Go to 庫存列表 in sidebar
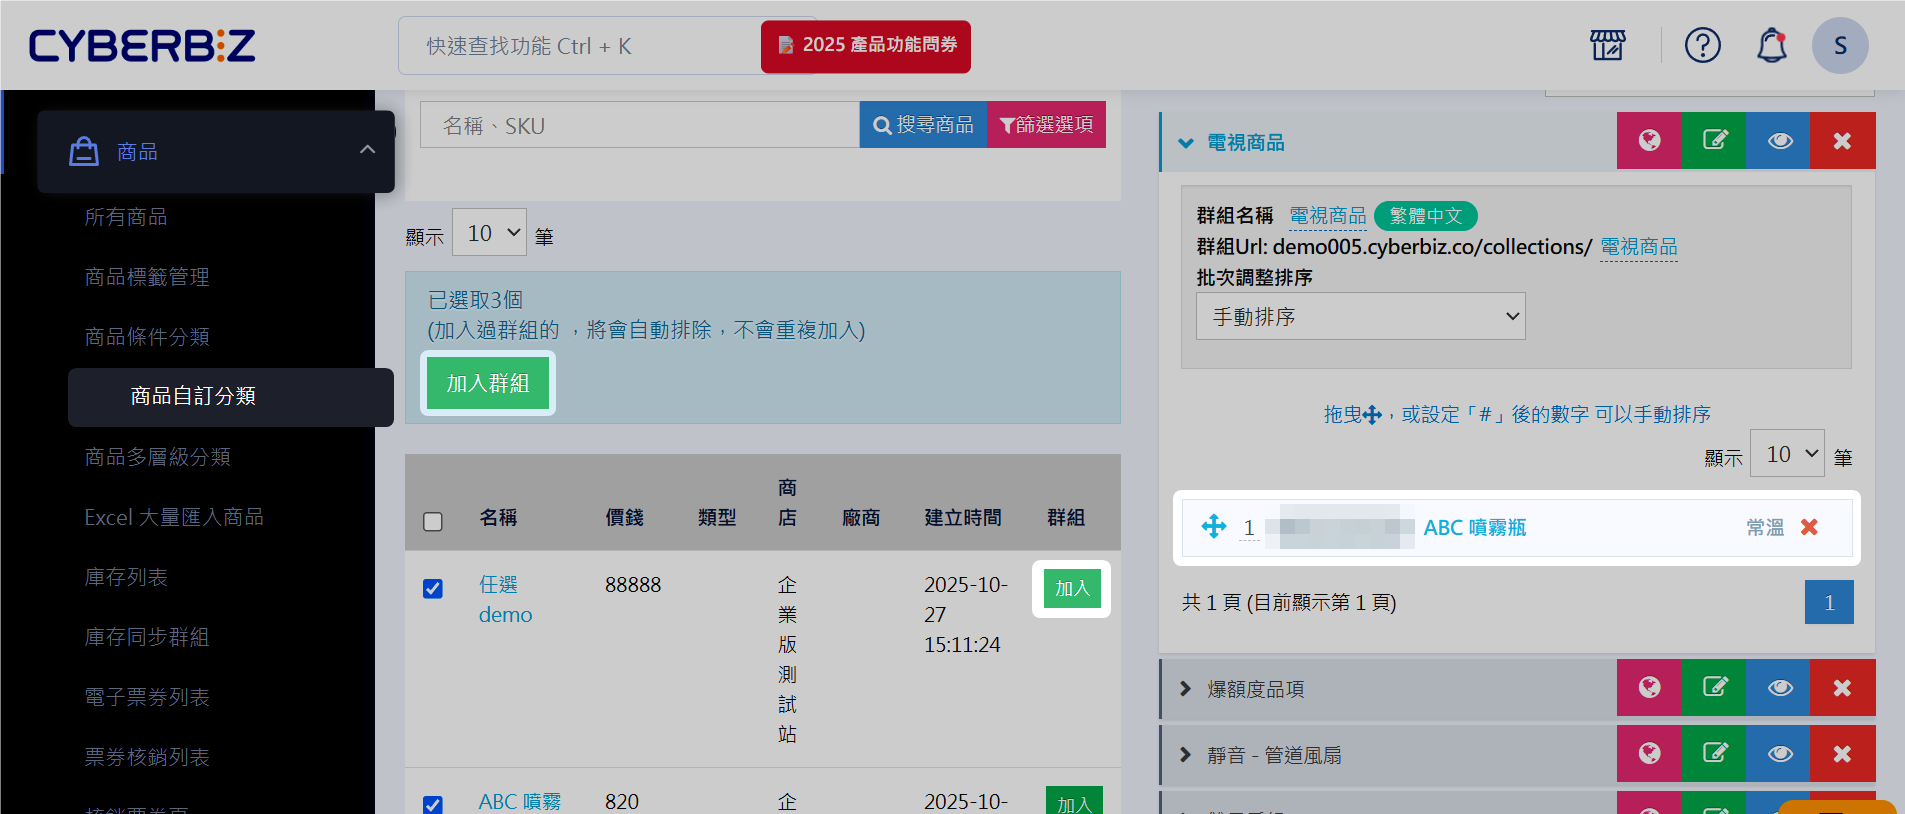The height and width of the screenshot is (814, 1905). (126, 577)
